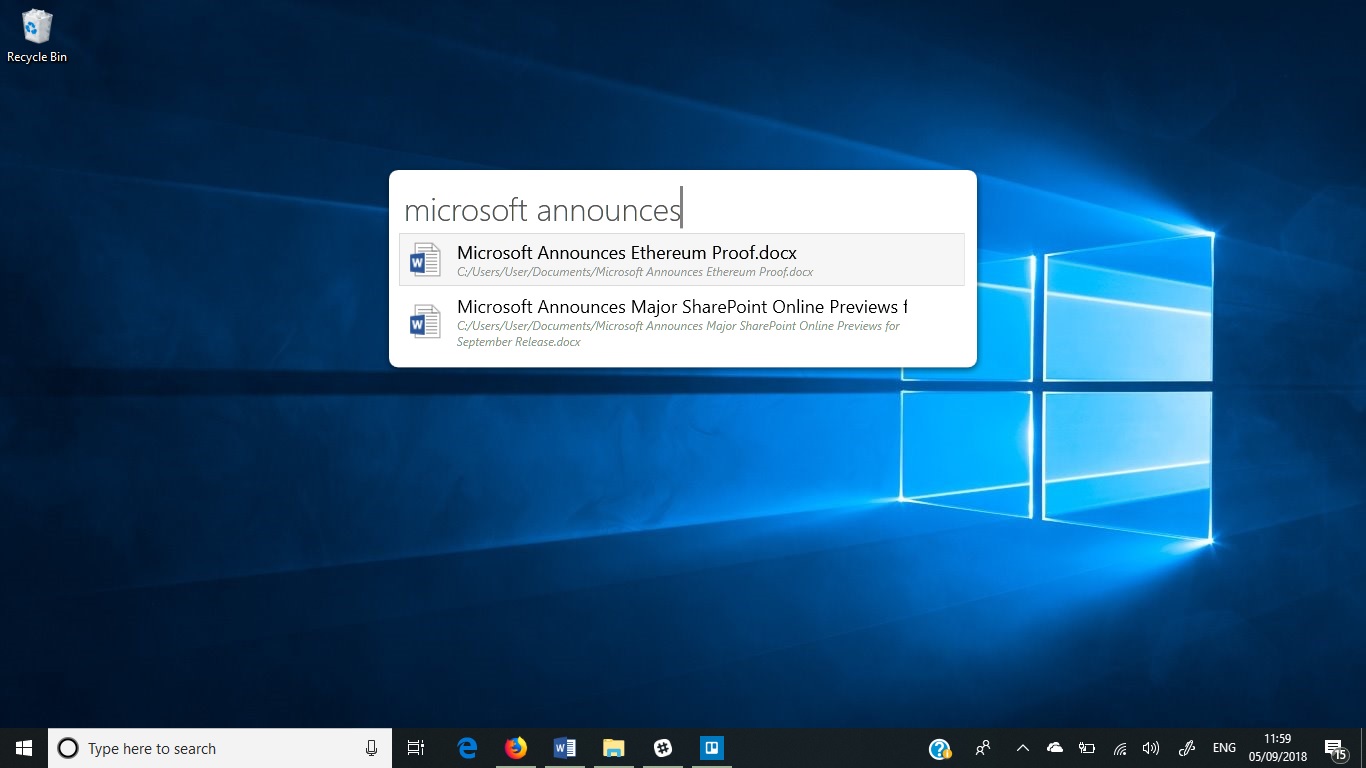Screen dimensions: 1366x768
Task: Click the microphone in the search bar
Action: coord(371,748)
